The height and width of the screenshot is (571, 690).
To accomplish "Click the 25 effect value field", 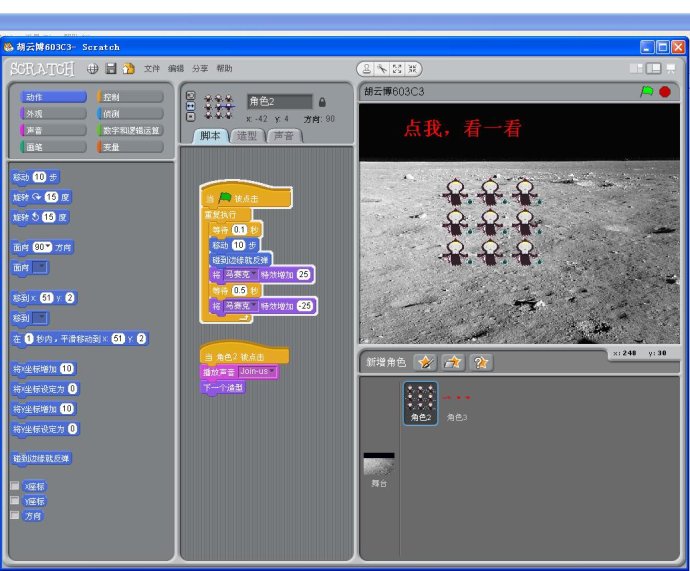I will (x=303, y=274).
